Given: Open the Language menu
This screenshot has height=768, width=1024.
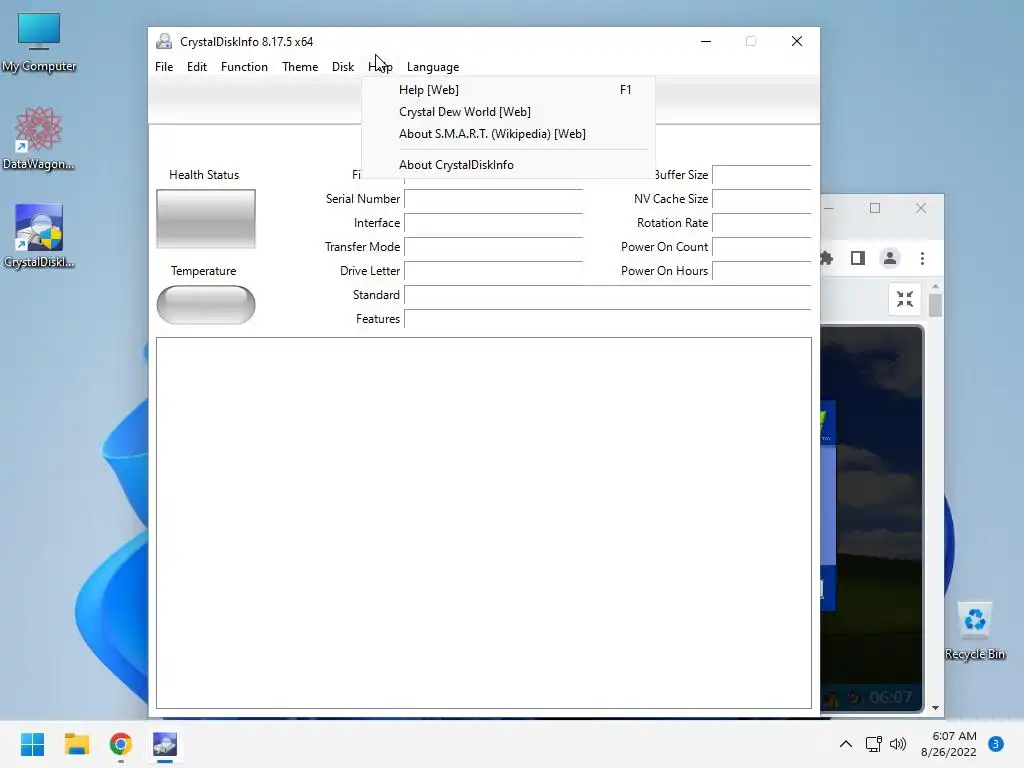Looking at the screenshot, I should [433, 67].
